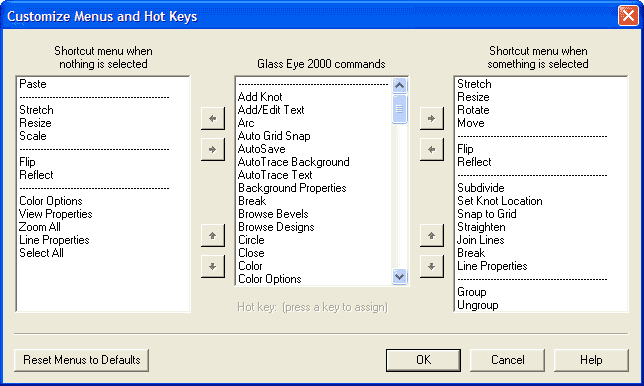644x386 pixels.
Task: Choose AutoTrace Text command
Action: click(x=275, y=175)
